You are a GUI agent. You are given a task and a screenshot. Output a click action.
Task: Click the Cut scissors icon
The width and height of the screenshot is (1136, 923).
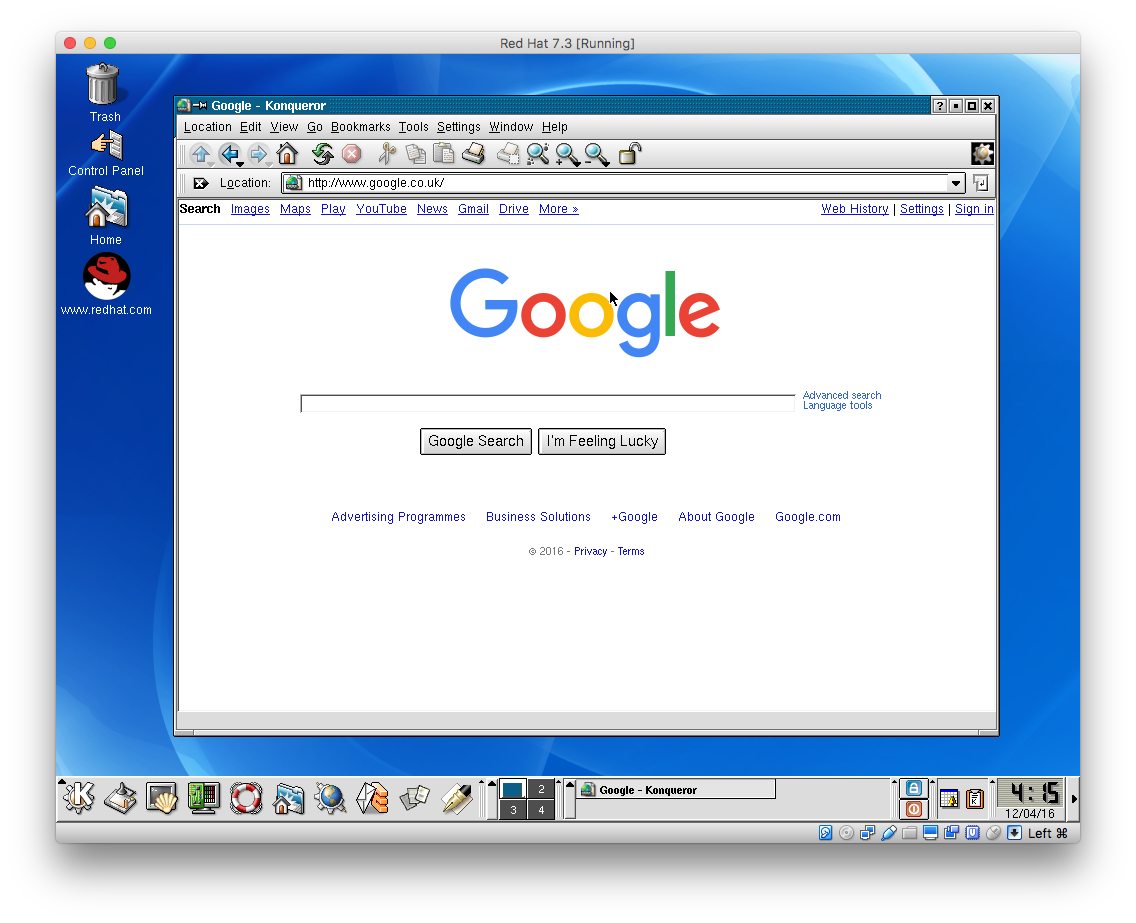(x=387, y=154)
